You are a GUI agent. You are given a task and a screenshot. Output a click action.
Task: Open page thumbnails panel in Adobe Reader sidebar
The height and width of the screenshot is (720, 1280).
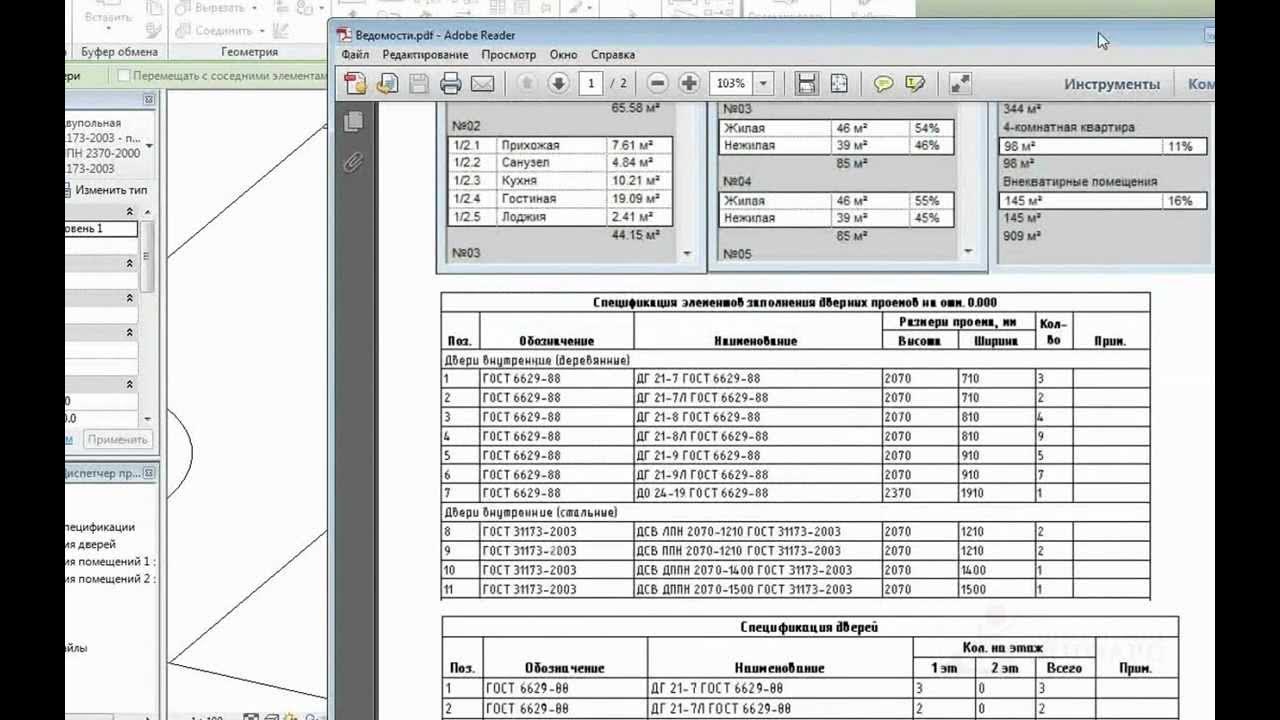coord(353,122)
